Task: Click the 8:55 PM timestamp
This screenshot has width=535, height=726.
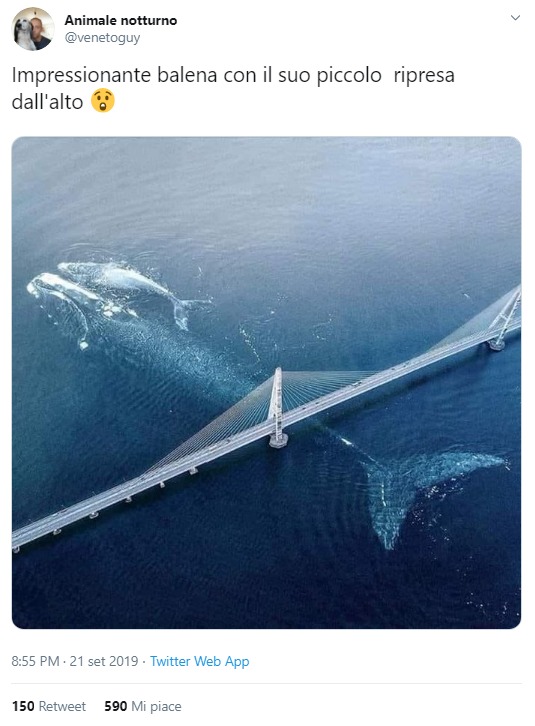Action: click(35, 661)
